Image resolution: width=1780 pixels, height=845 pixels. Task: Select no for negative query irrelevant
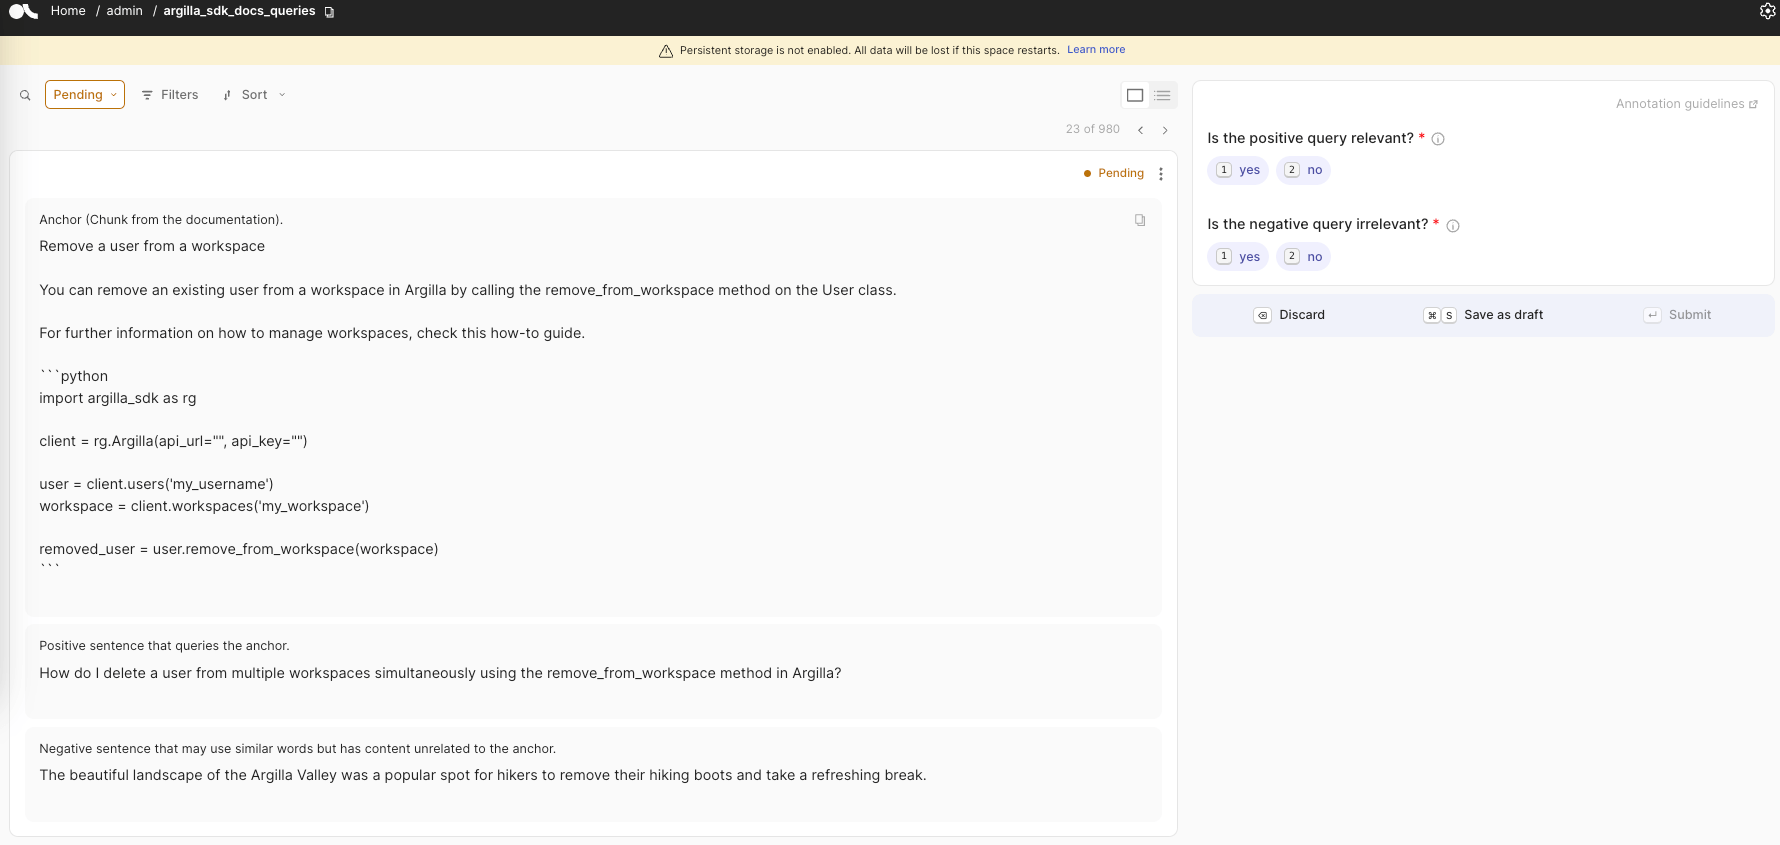tap(1303, 257)
